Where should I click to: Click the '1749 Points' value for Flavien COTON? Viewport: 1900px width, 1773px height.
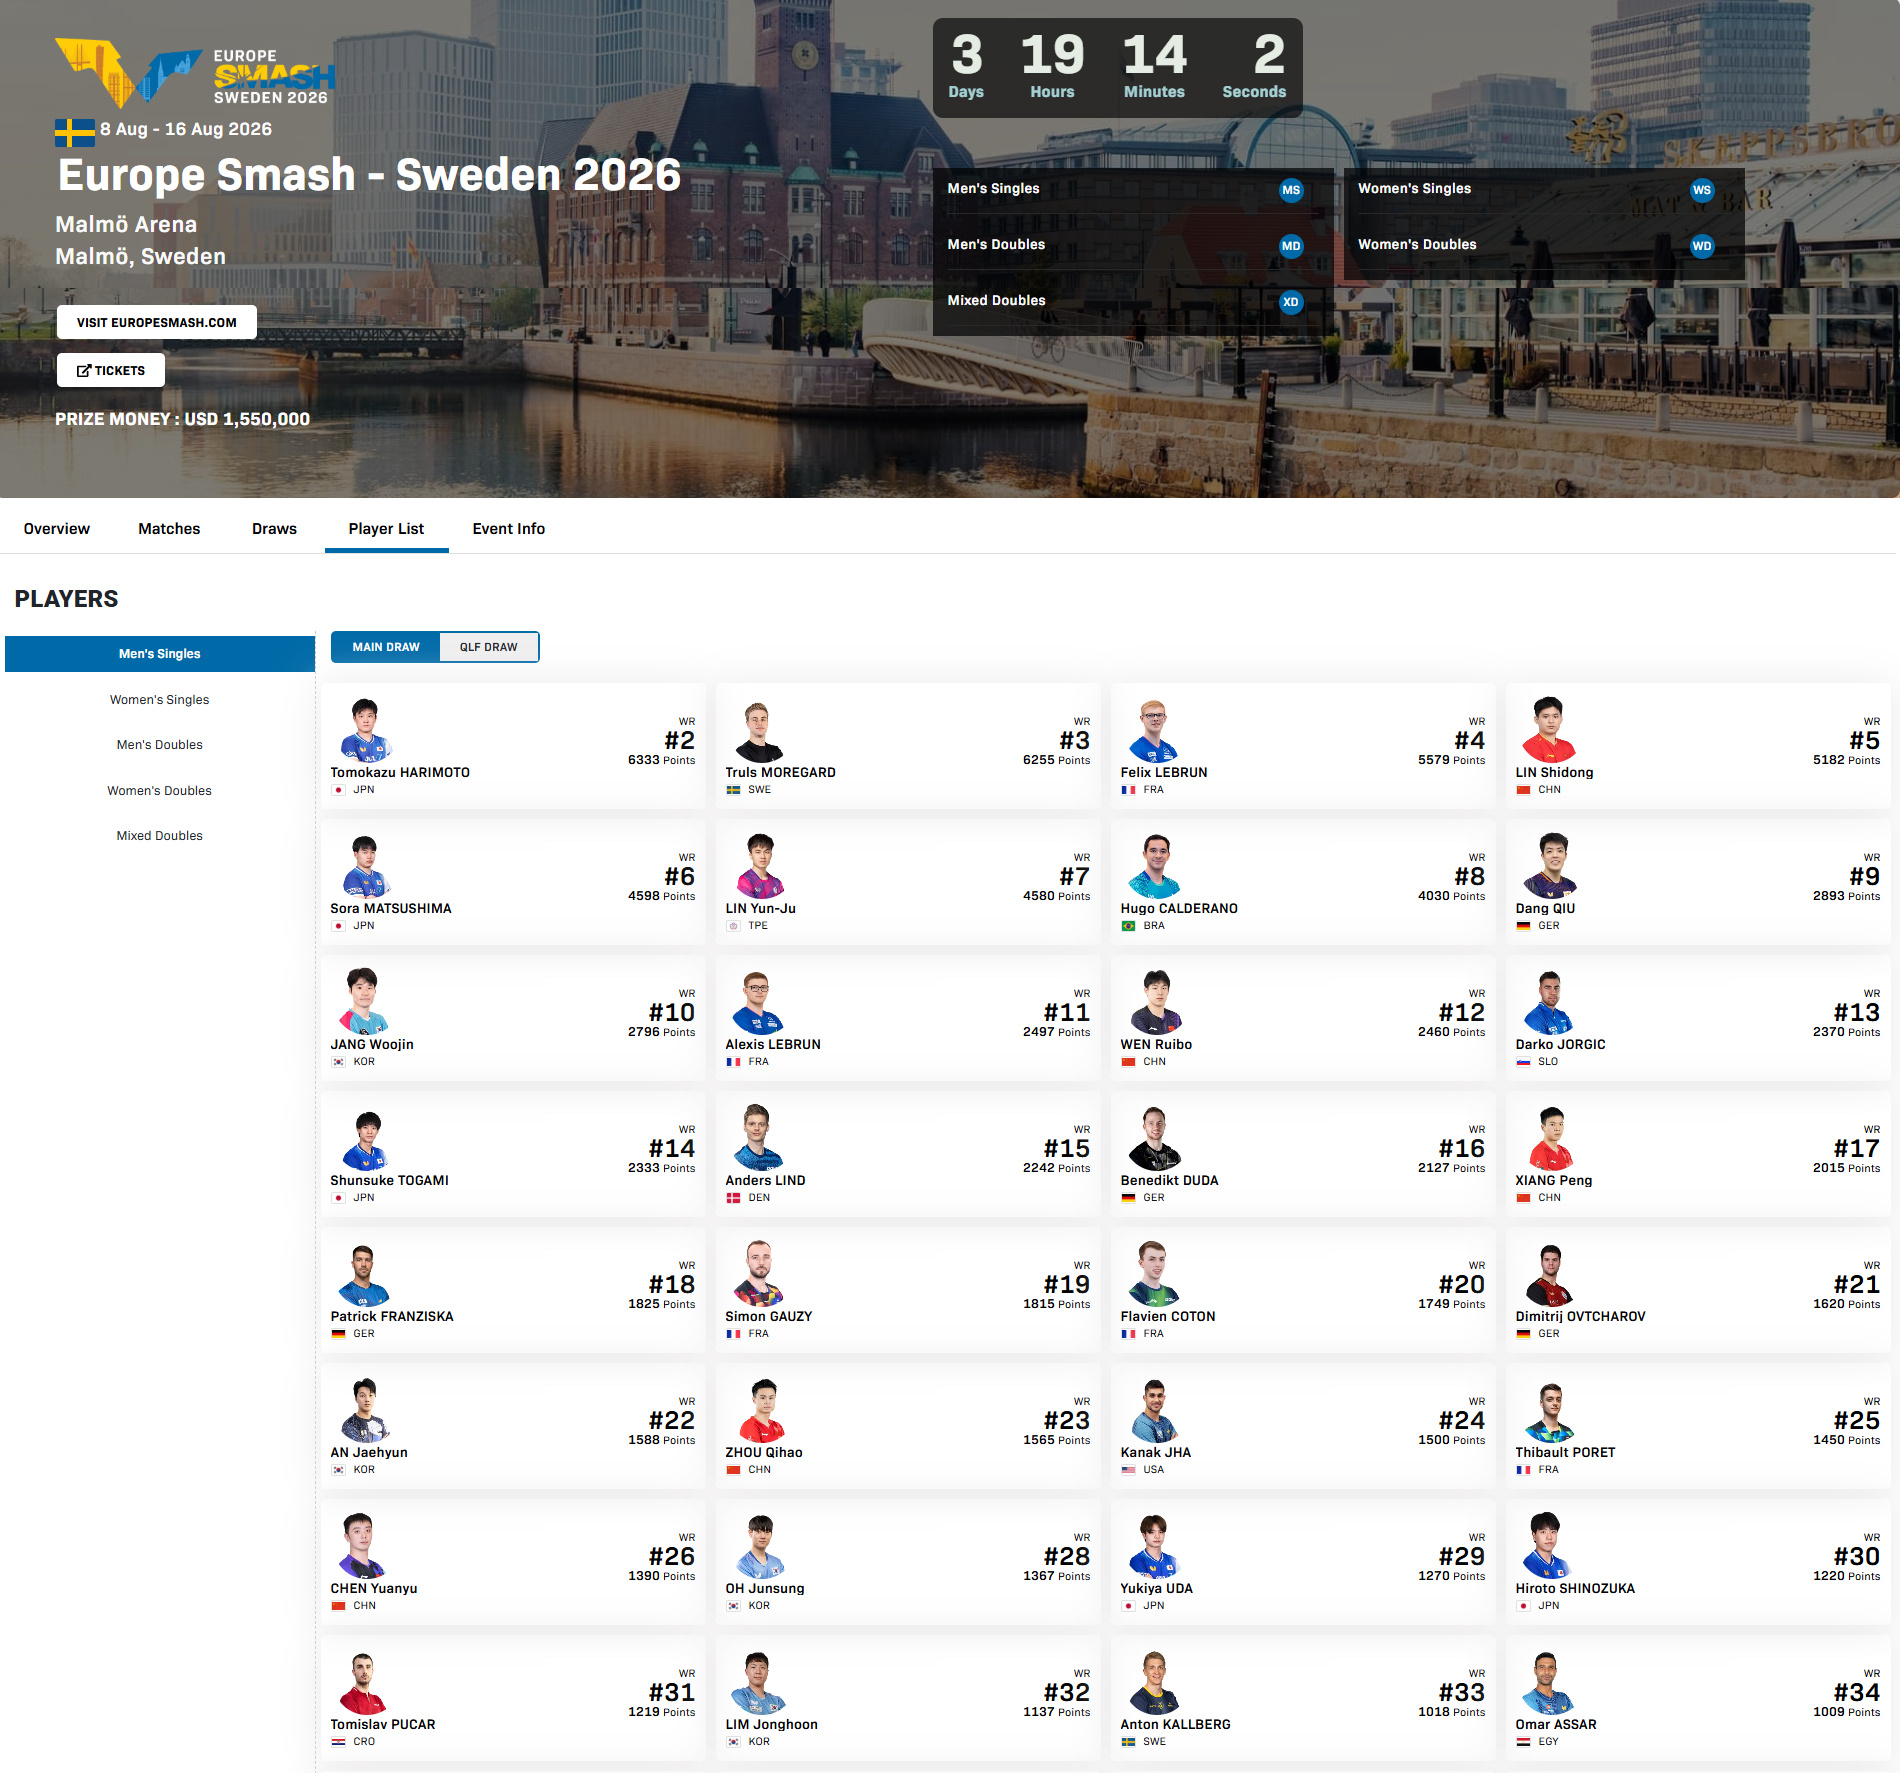1451,1305
